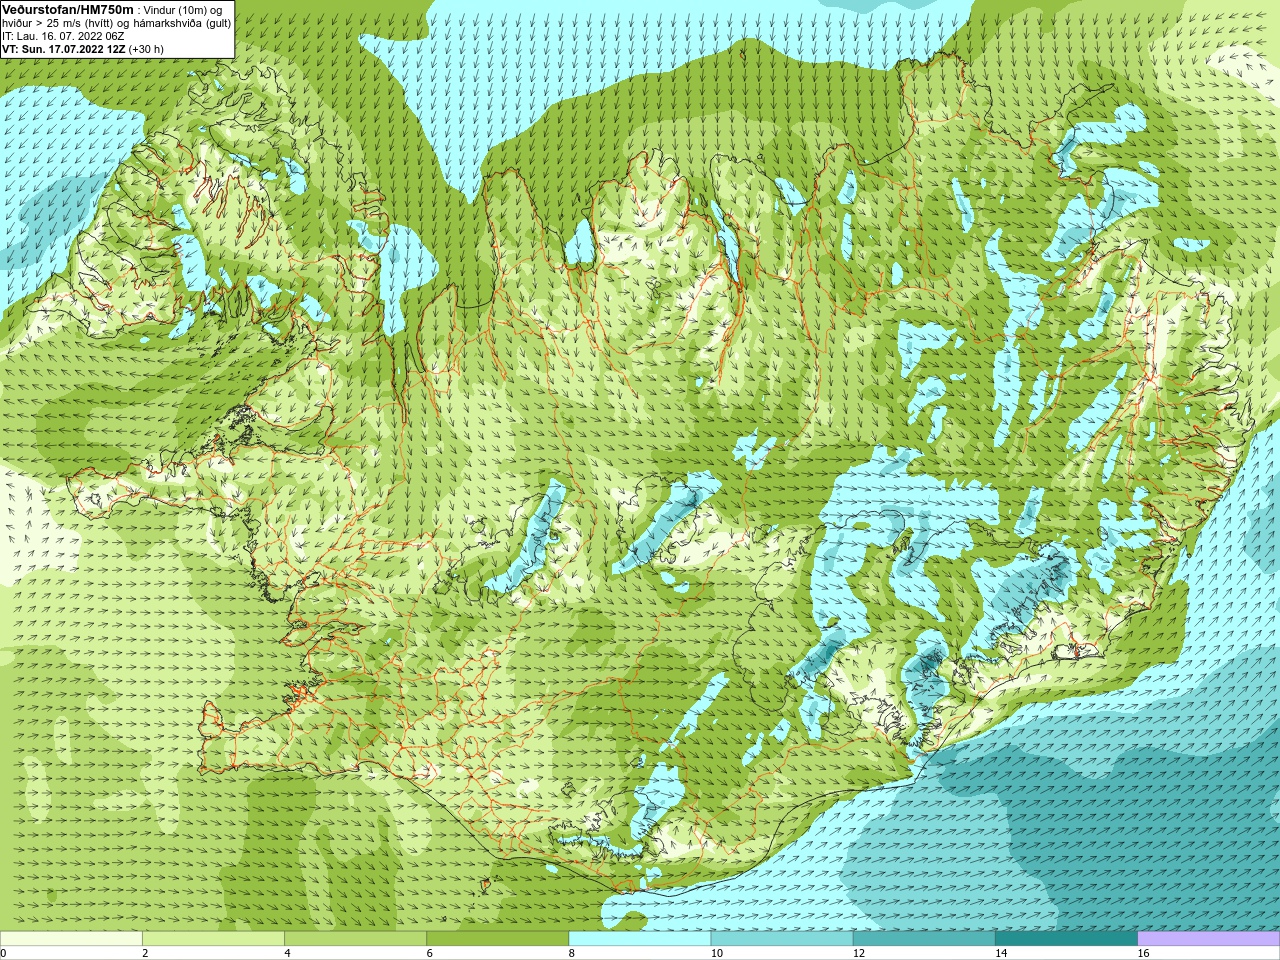This screenshot has width=1280, height=960.
Task: Click the legend scale value 8
Action: tap(572, 953)
